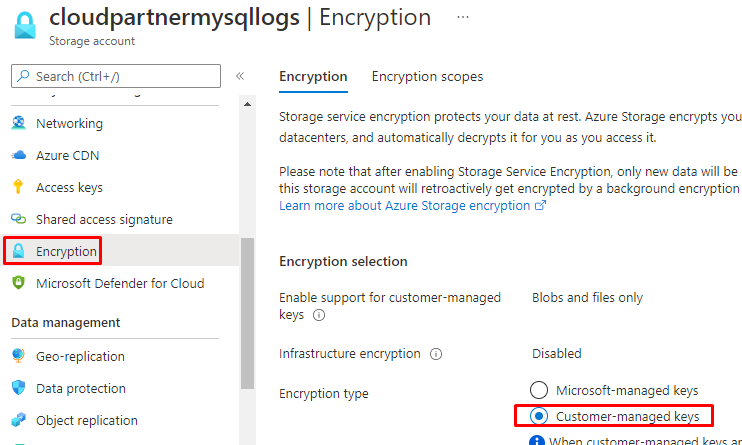
Task: Click the Microsoft Defender for Cloud shield icon
Action: [18, 283]
